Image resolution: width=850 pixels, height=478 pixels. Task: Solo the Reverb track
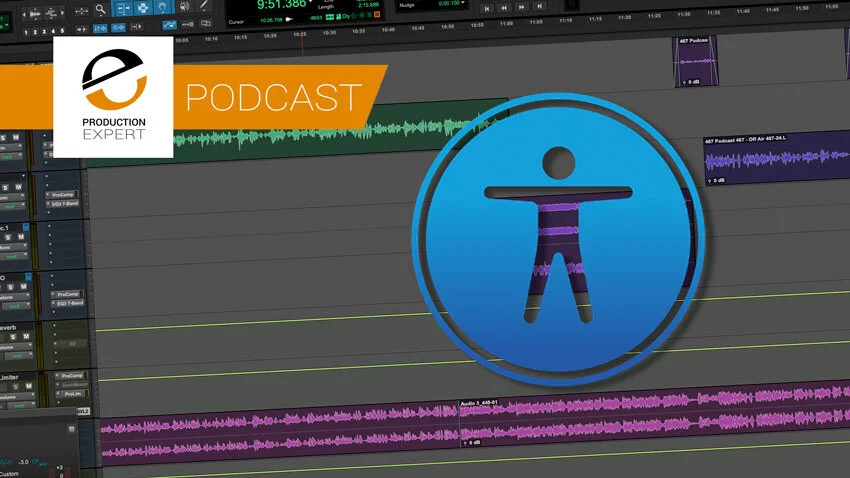click(x=13, y=337)
